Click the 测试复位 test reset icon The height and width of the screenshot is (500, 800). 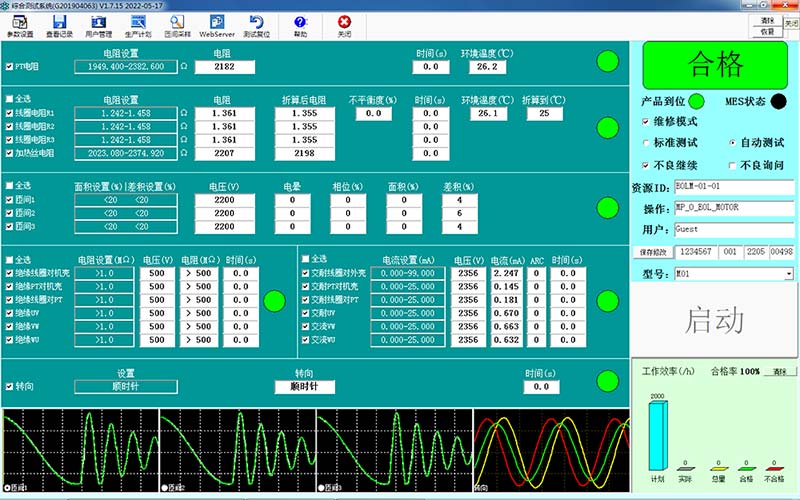click(258, 24)
